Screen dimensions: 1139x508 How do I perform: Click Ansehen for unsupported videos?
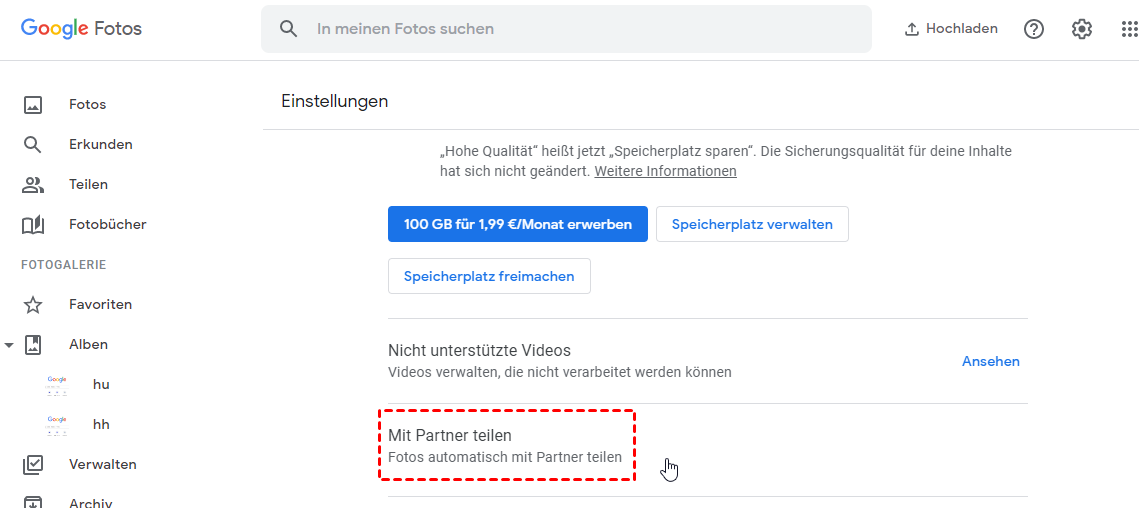[990, 361]
